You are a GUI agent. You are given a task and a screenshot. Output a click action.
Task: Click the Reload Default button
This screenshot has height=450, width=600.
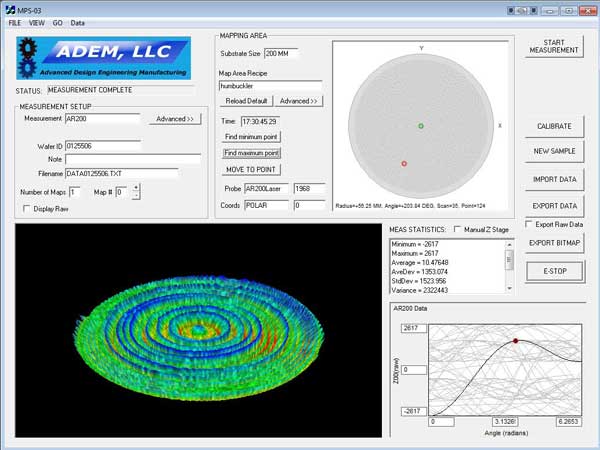coord(246,101)
